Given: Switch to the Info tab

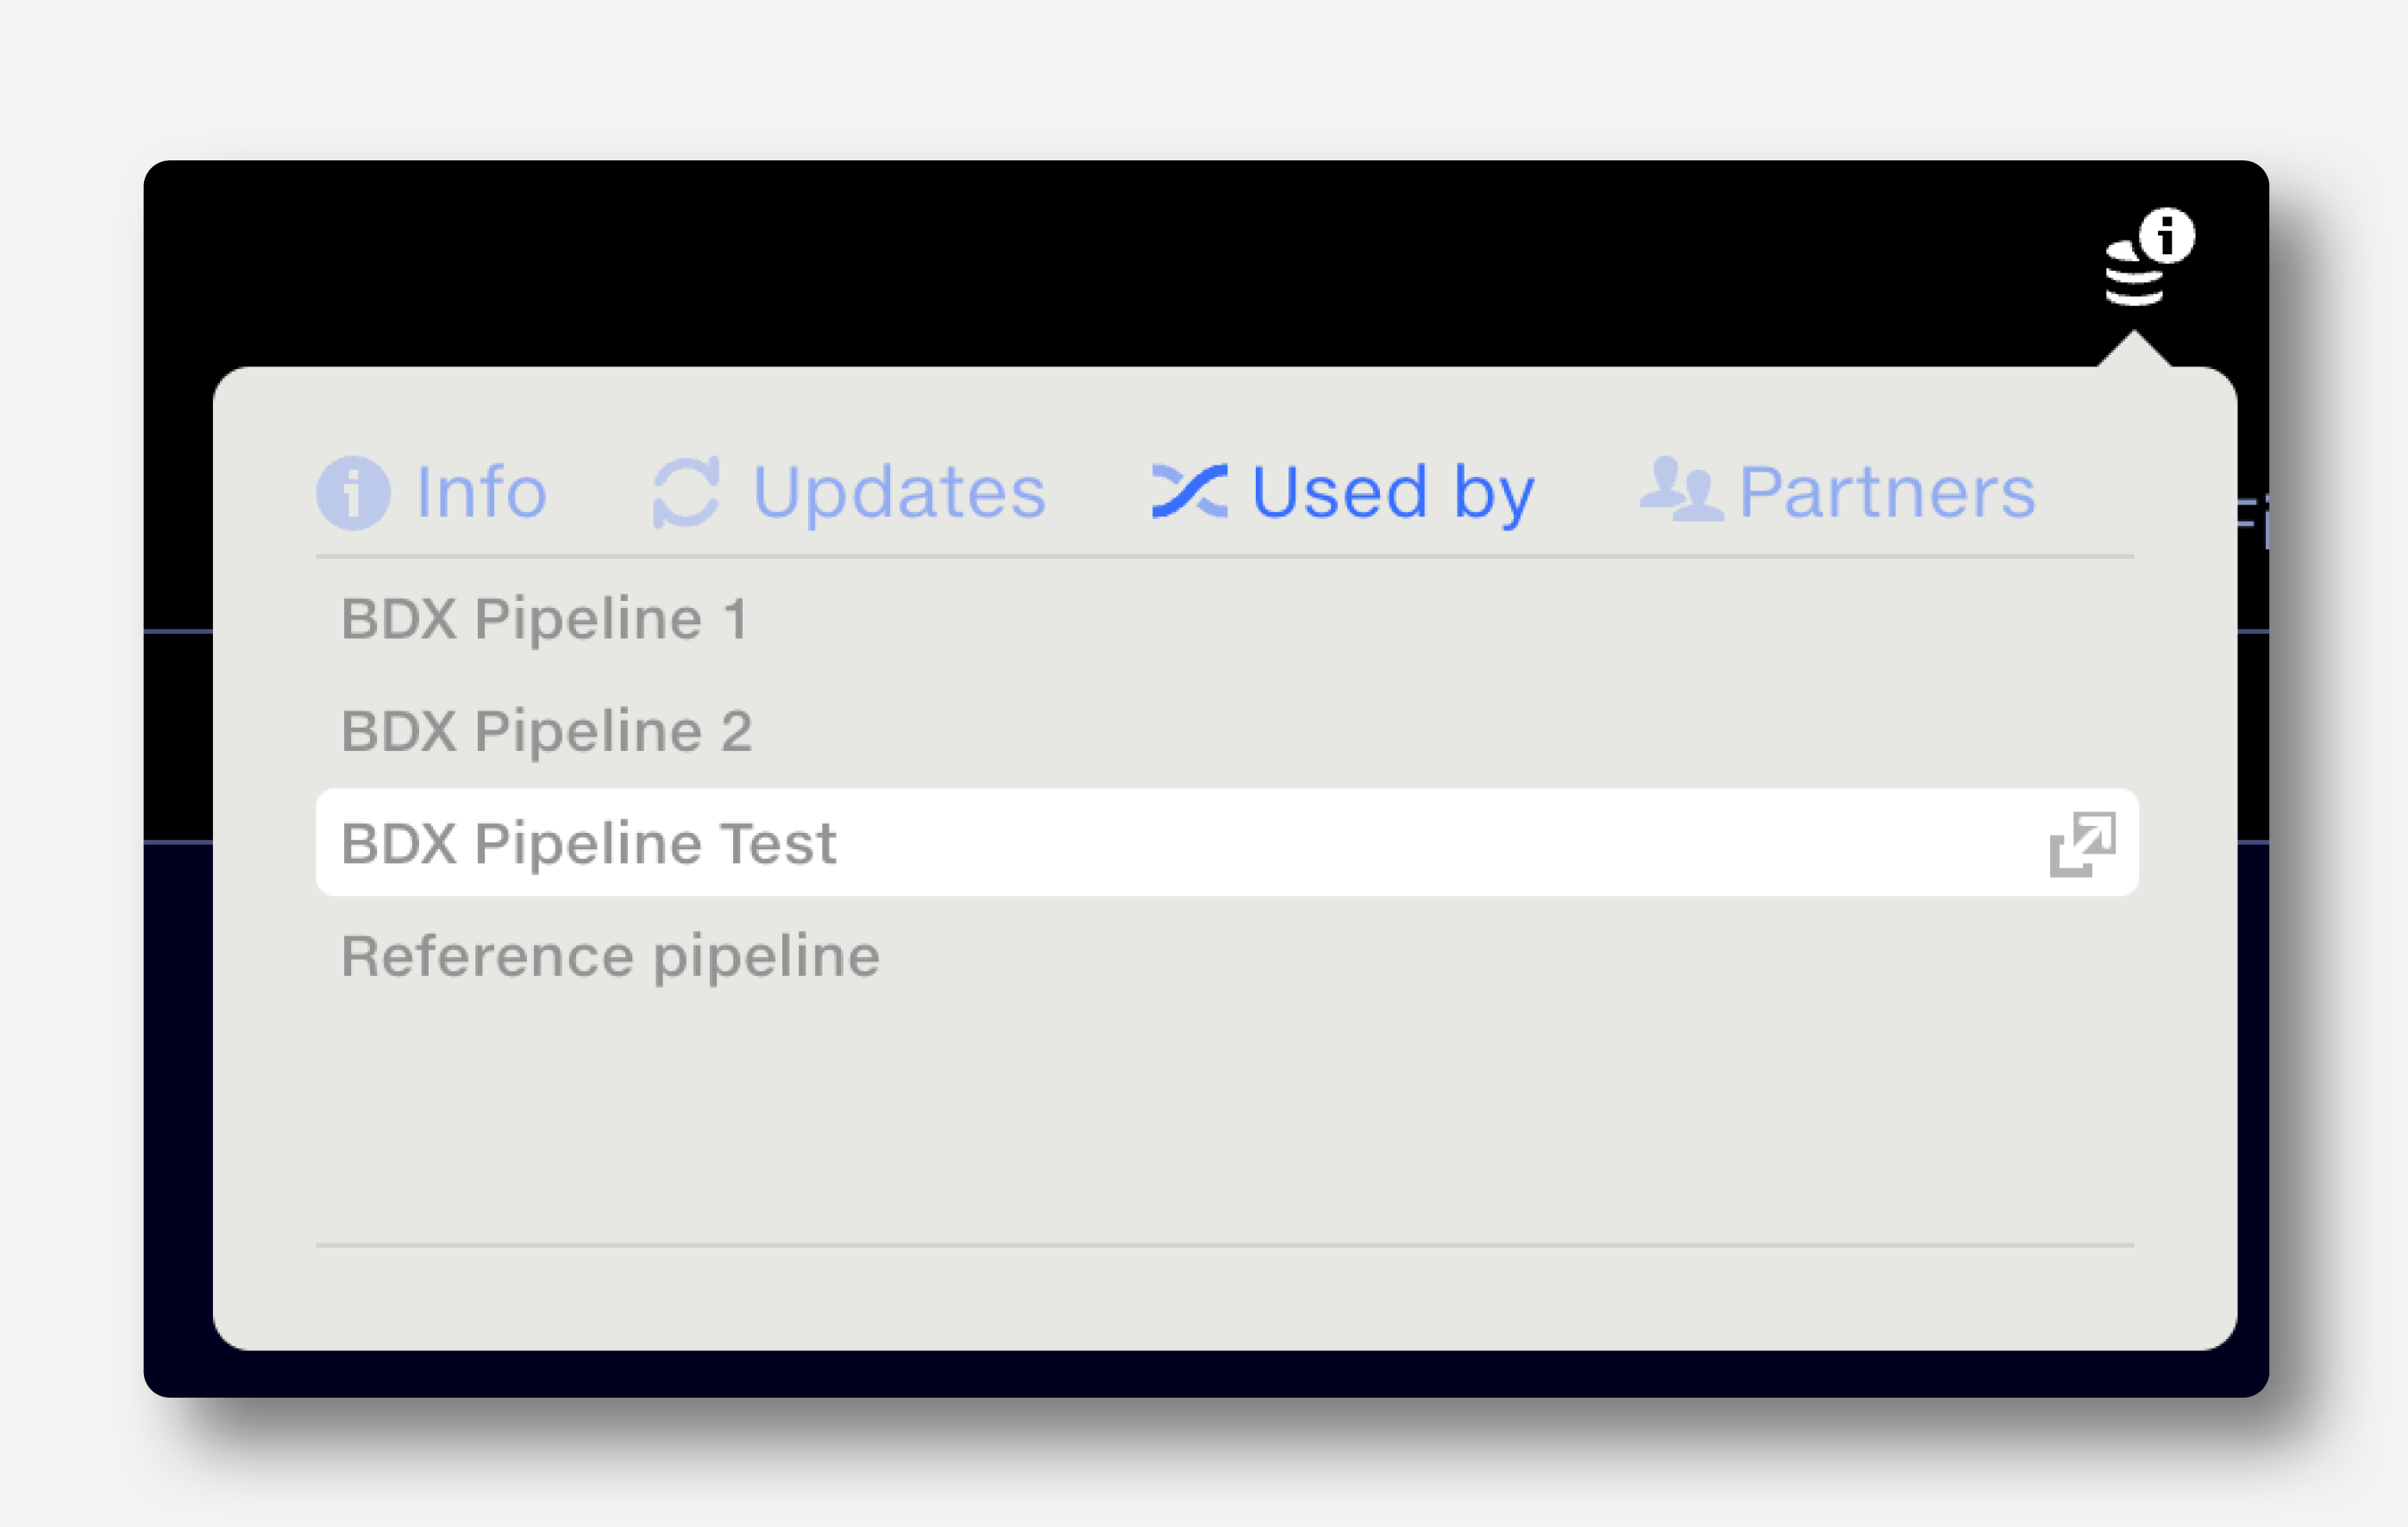Looking at the screenshot, I should coord(432,492).
